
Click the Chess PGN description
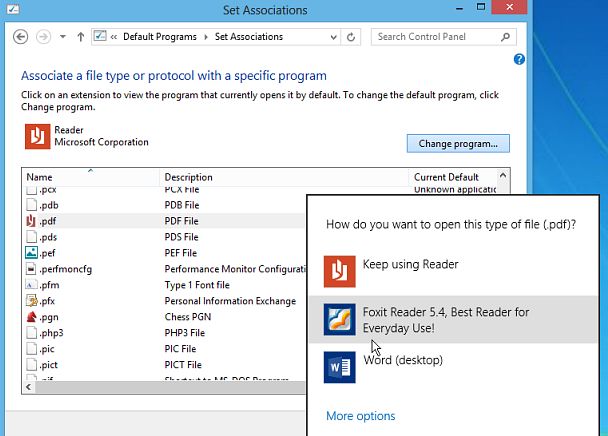coord(188,317)
